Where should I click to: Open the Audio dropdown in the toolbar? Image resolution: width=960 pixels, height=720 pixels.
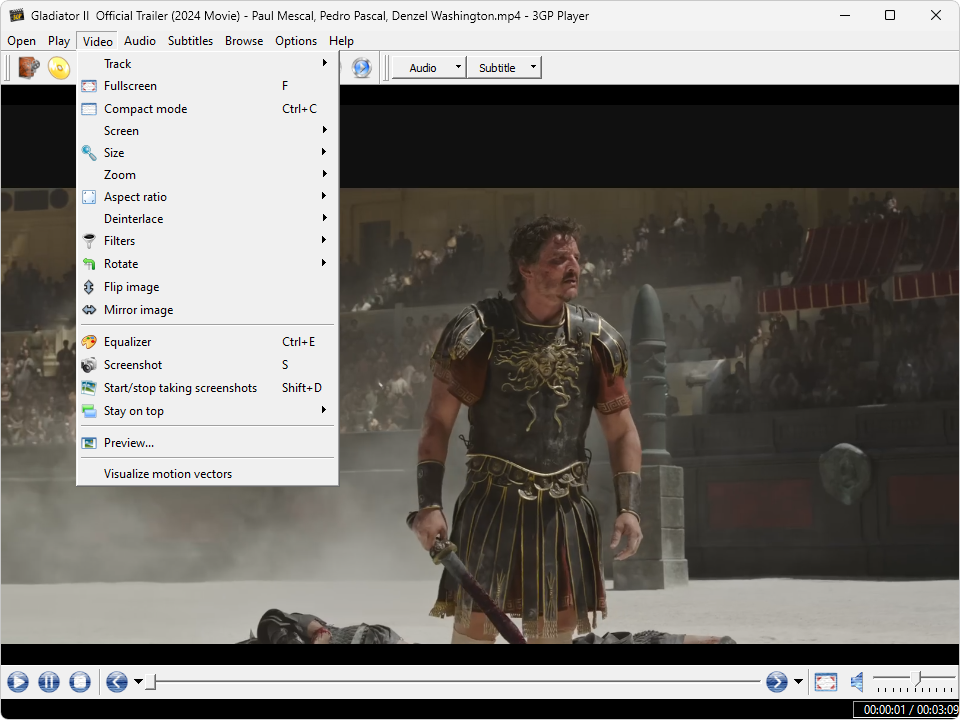click(x=428, y=68)
